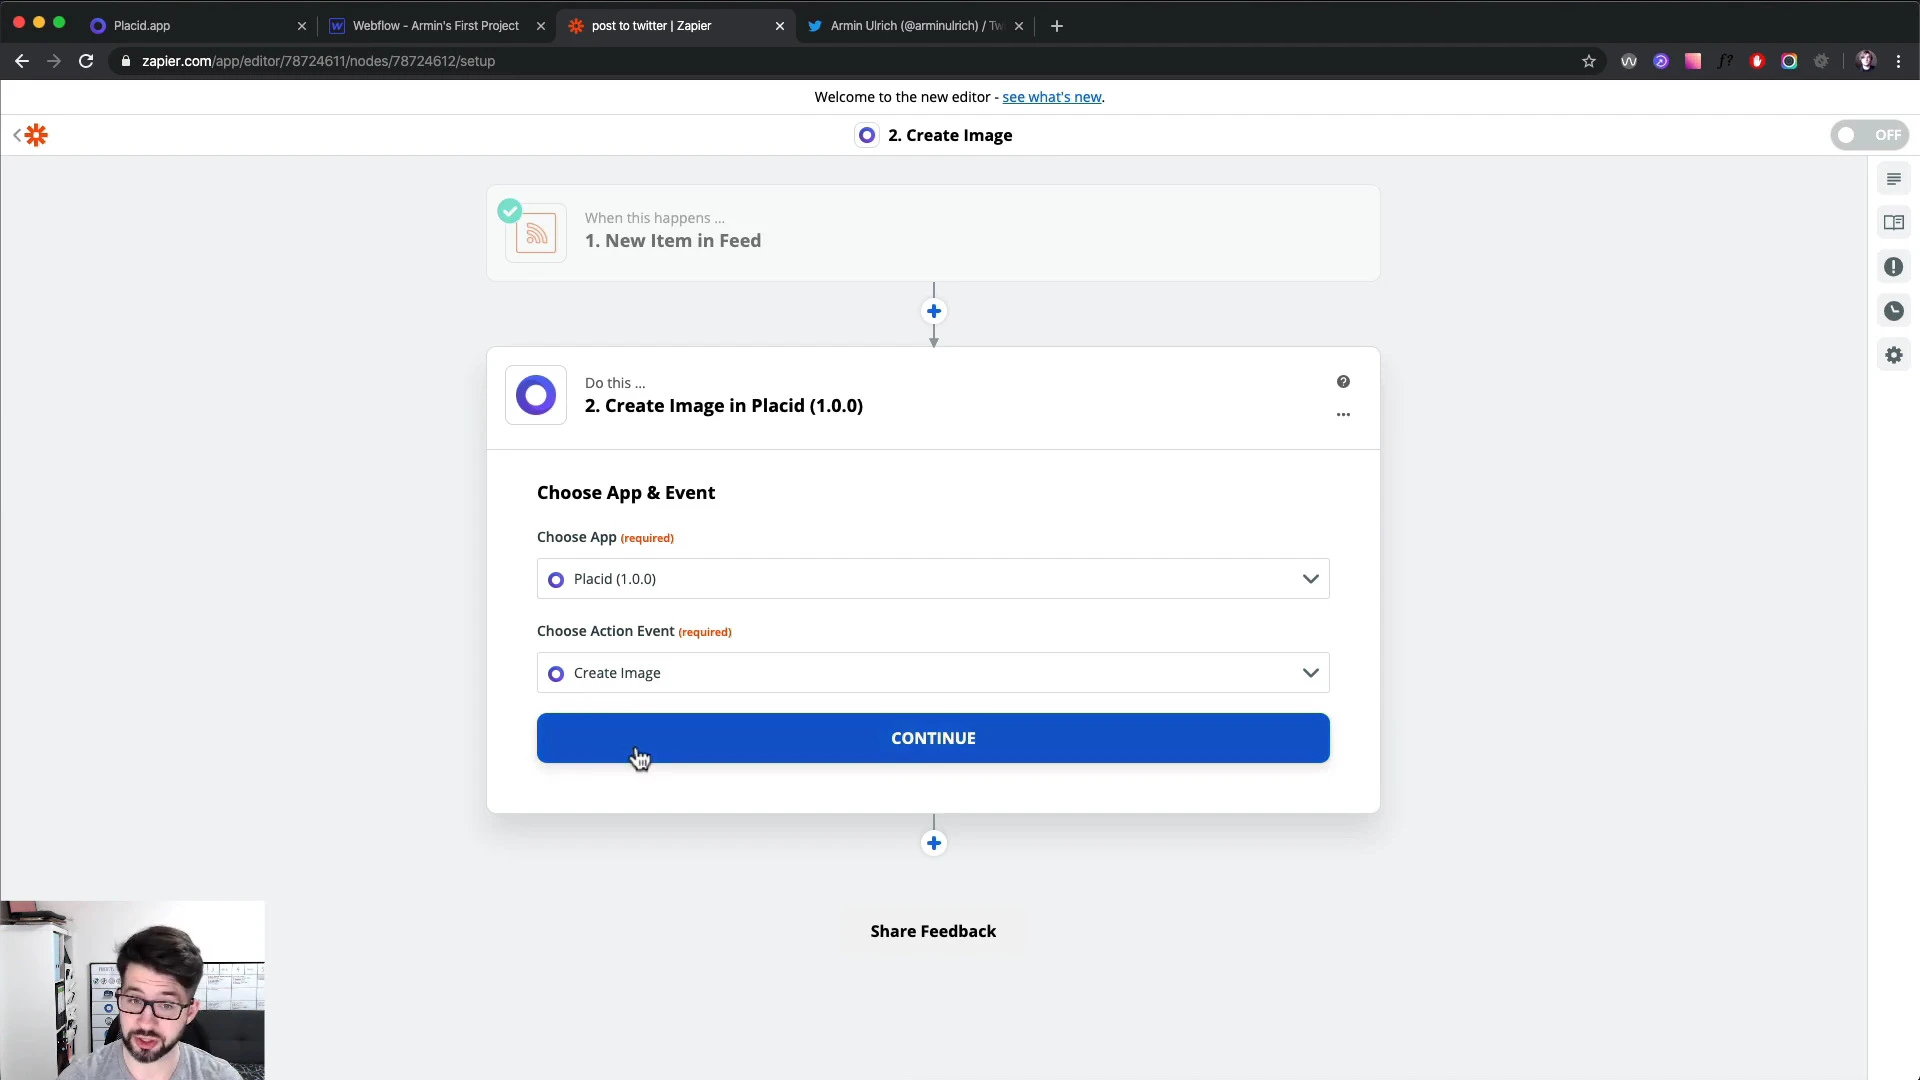The width and height of the screenshot is (1920, 1080).
Task: Add a step below Create Image
Action: 933,843
